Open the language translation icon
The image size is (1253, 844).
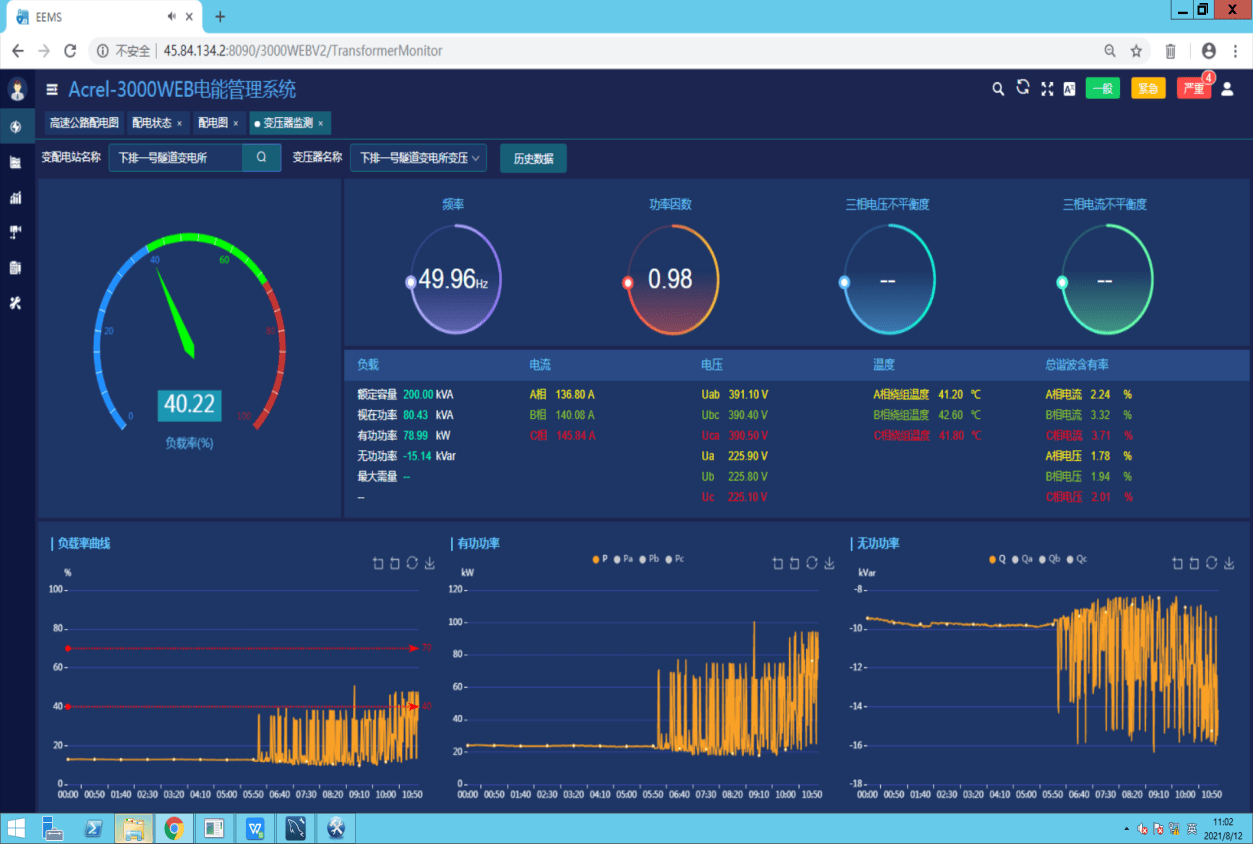(x=1069, y=89)
